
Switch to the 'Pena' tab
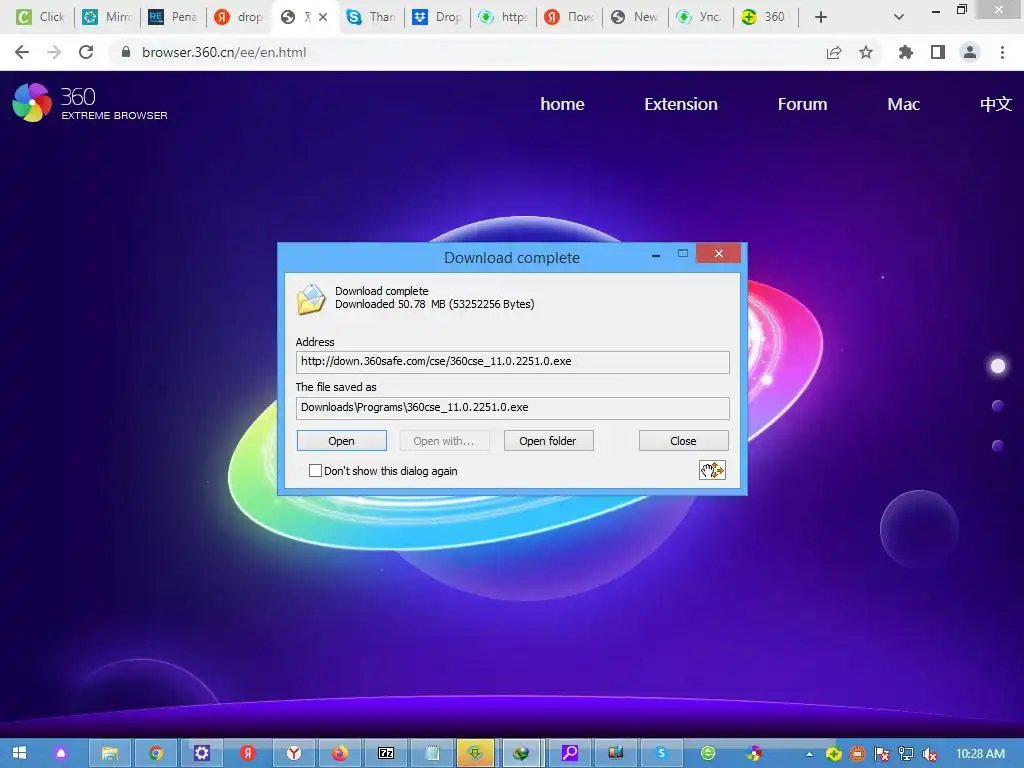click(173, 17)
